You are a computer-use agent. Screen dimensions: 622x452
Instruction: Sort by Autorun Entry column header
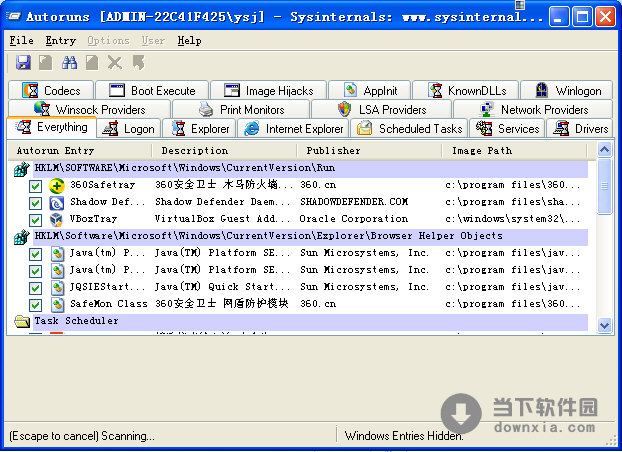(80, 151)
